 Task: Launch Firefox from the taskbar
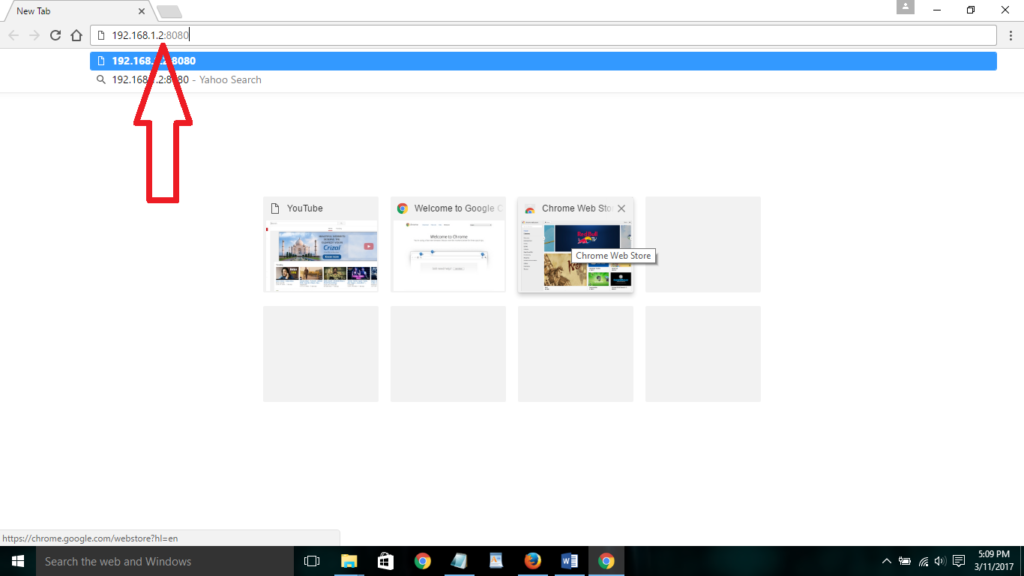pyautogui.click(x=532, y=561)
